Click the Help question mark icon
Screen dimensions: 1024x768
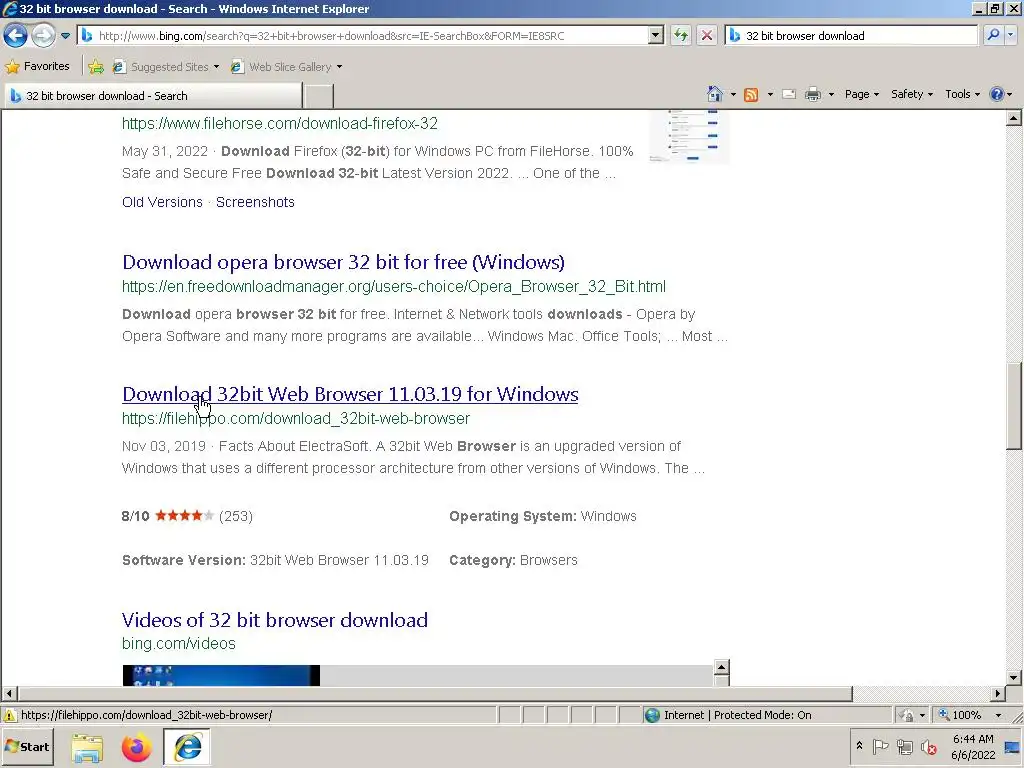pos(997,94)
